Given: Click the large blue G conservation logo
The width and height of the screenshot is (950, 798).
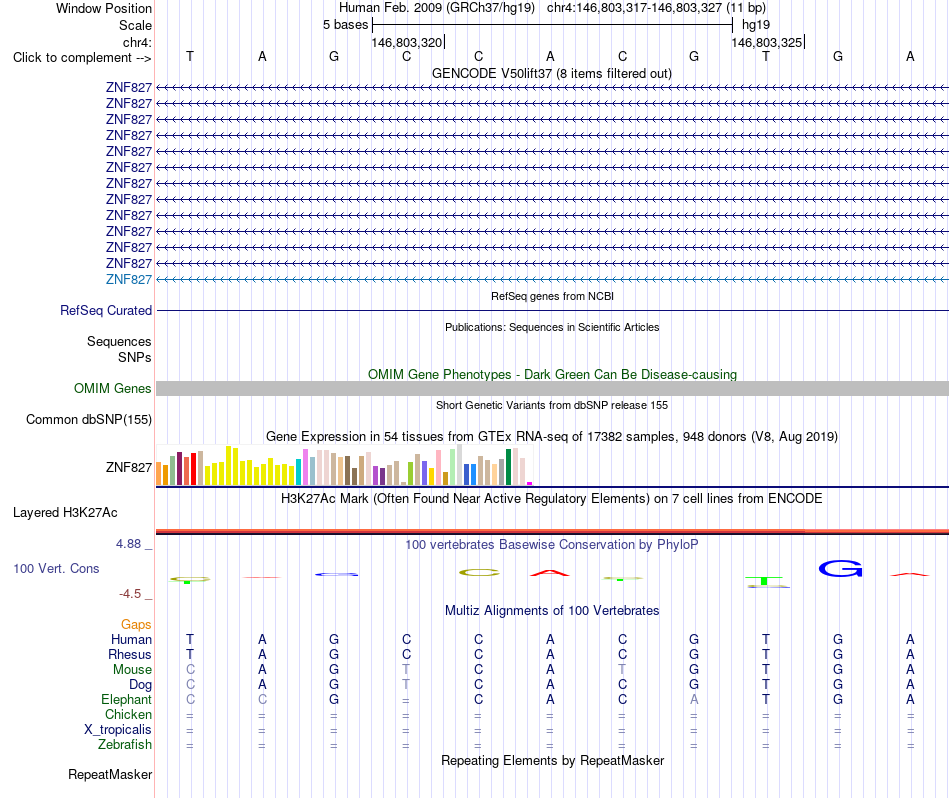Looking at the screenshot, I should click(x=840, y=568).
